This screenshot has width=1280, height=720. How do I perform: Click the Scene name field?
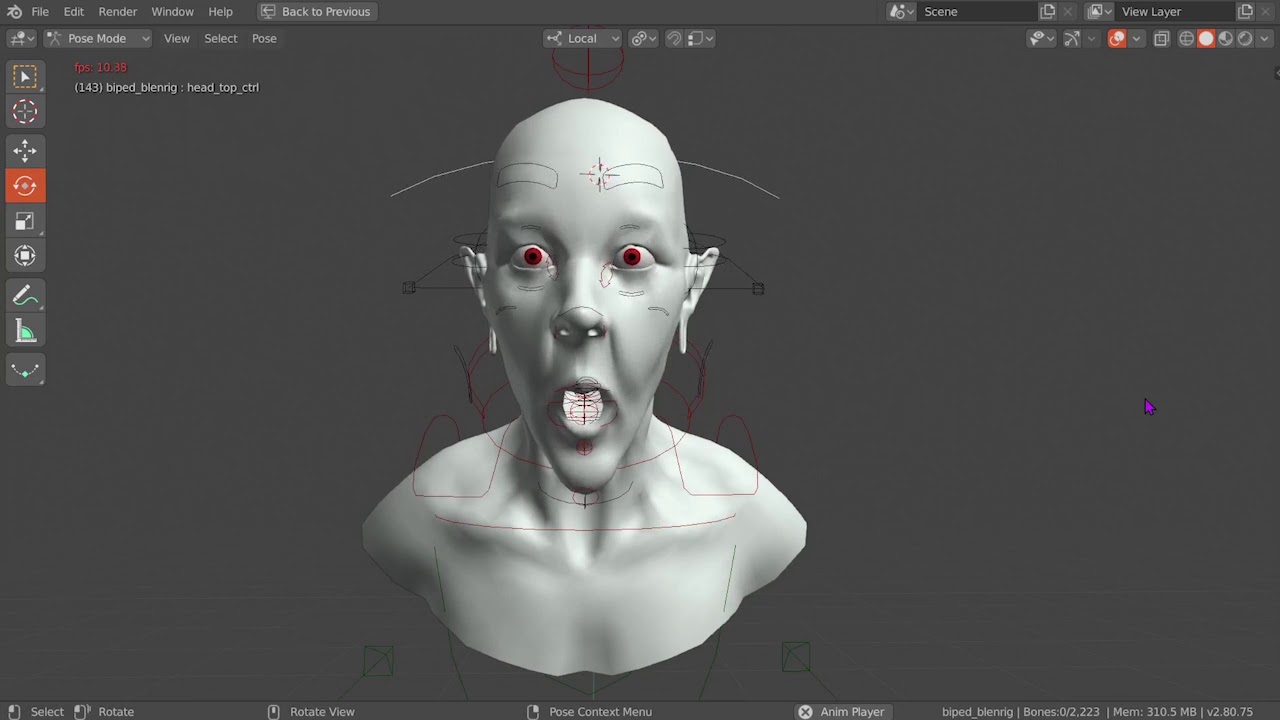pyautogui.click(x=977, y=12)
